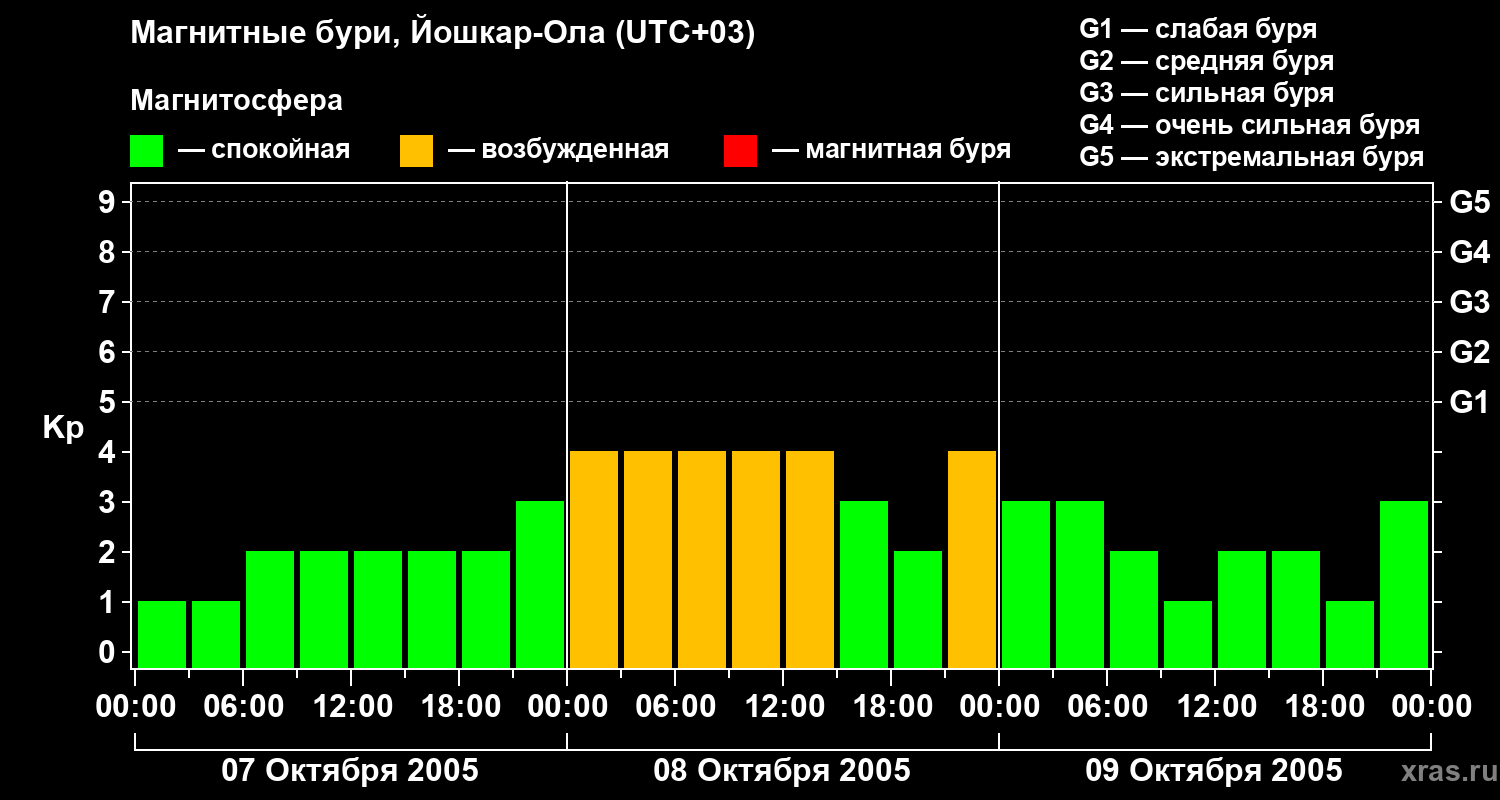Click the final Kp 3 bar ending 09 Октября
1500x800 pixels.
1404,584
